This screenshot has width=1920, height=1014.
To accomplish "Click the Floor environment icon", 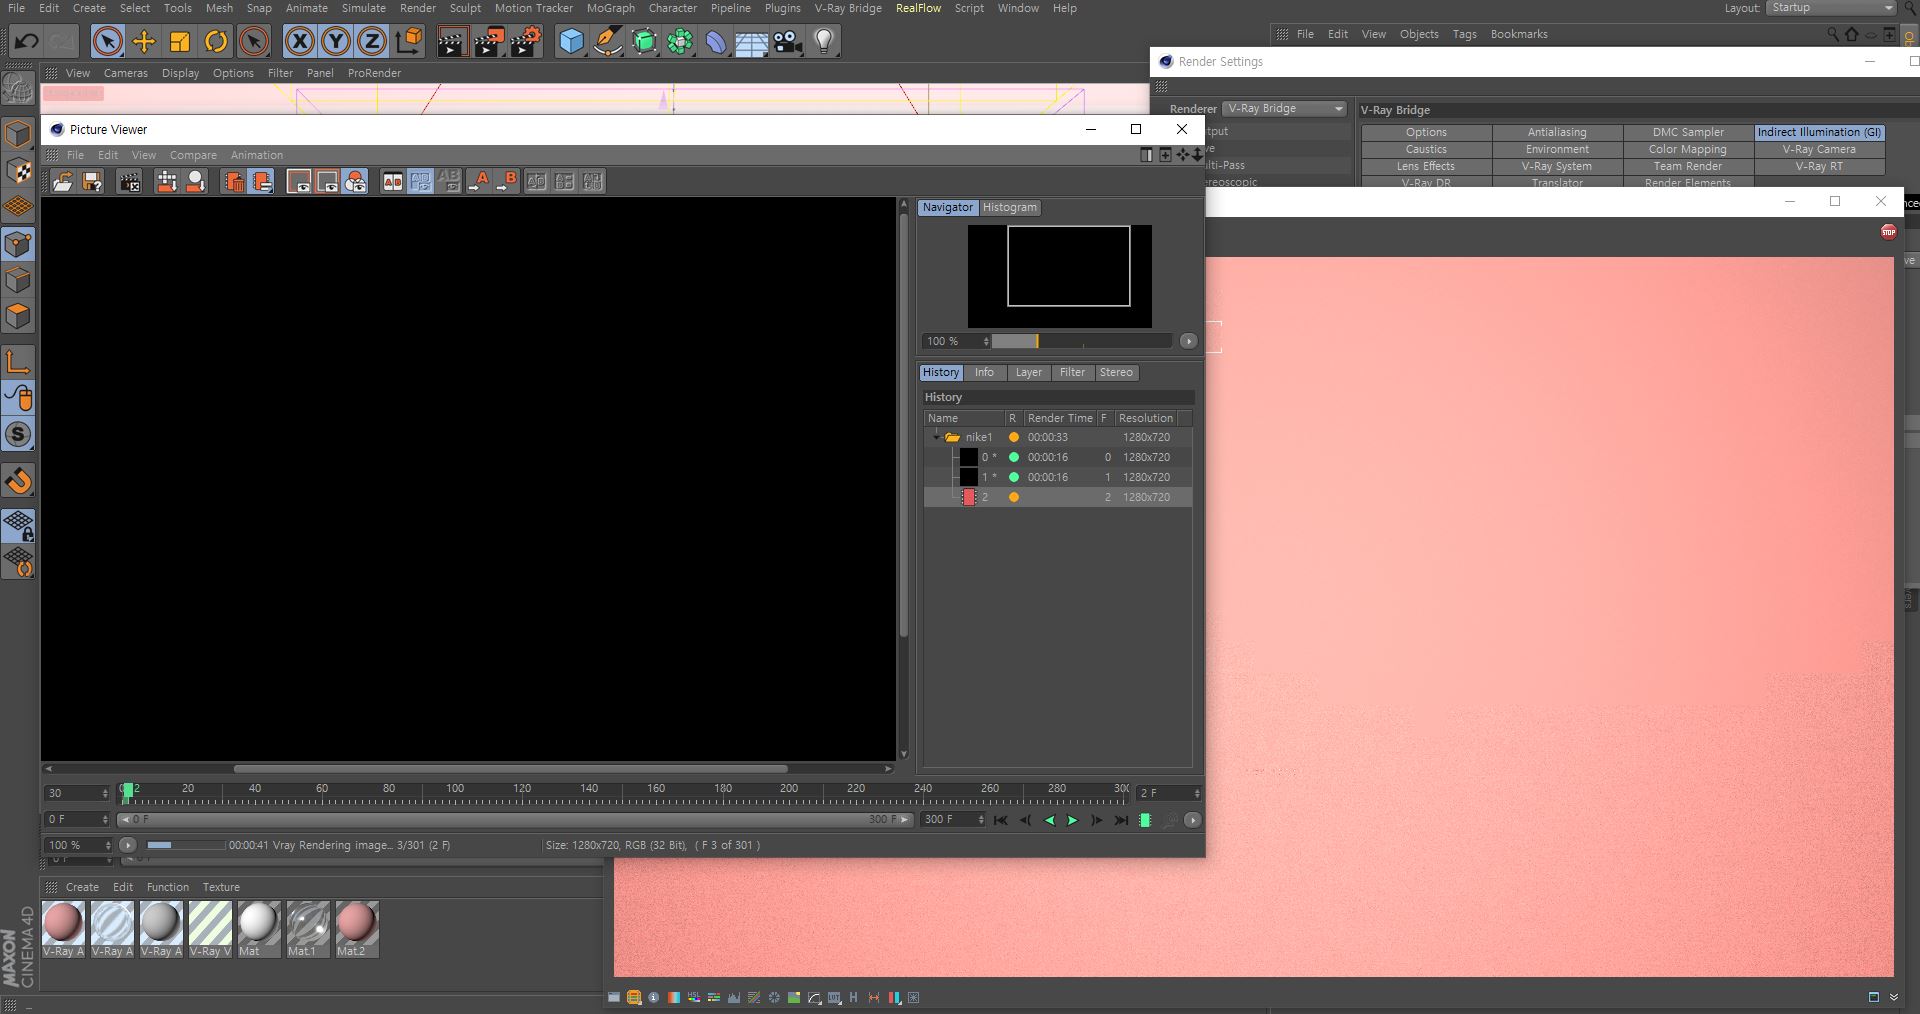I will (752, 42).
